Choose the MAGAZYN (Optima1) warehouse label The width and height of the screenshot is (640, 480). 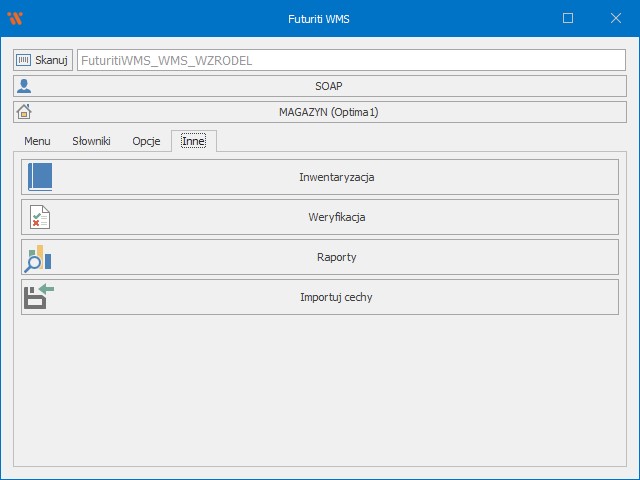pyautogui.click(x=328, y=112)
